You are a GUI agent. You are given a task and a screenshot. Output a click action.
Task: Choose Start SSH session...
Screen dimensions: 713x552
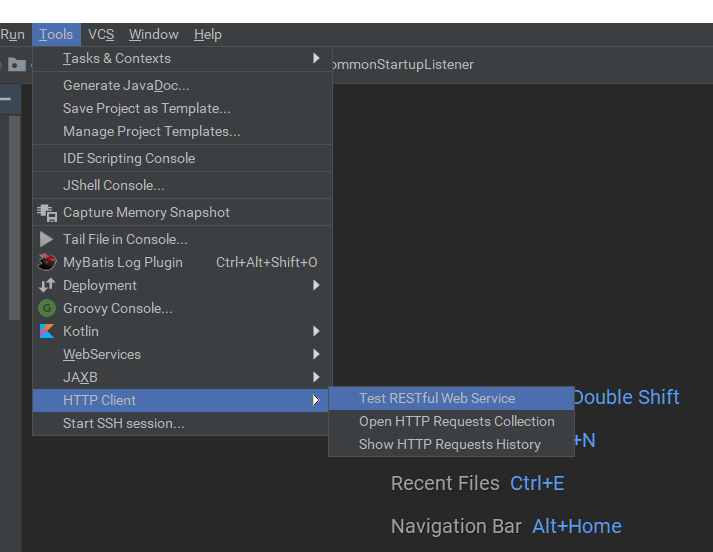[x=181, y=423]
